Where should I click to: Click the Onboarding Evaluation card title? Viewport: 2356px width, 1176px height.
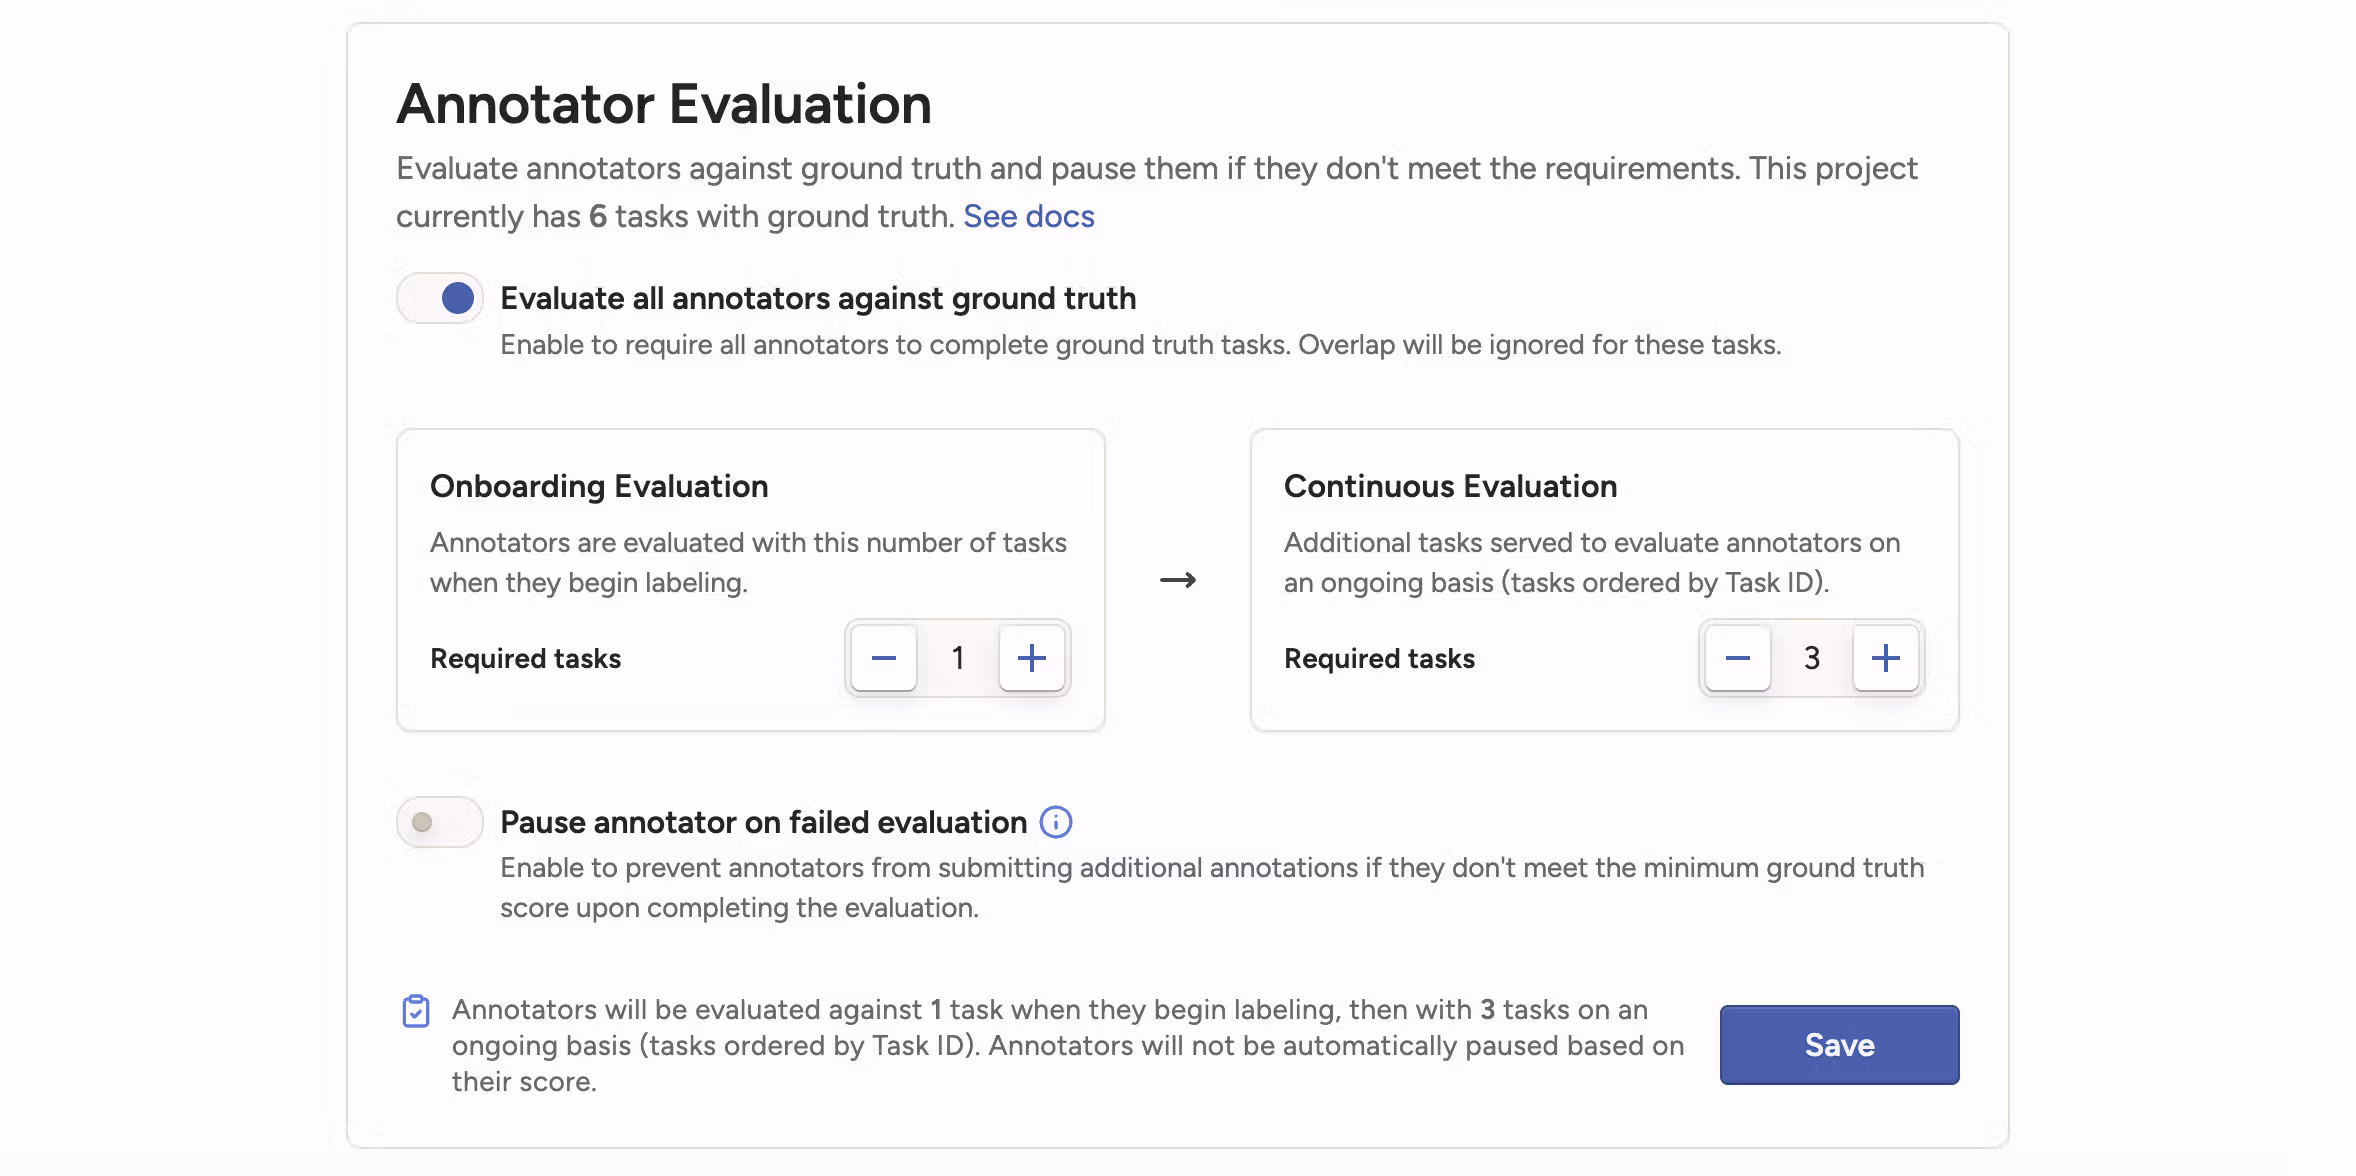[599, 486]
